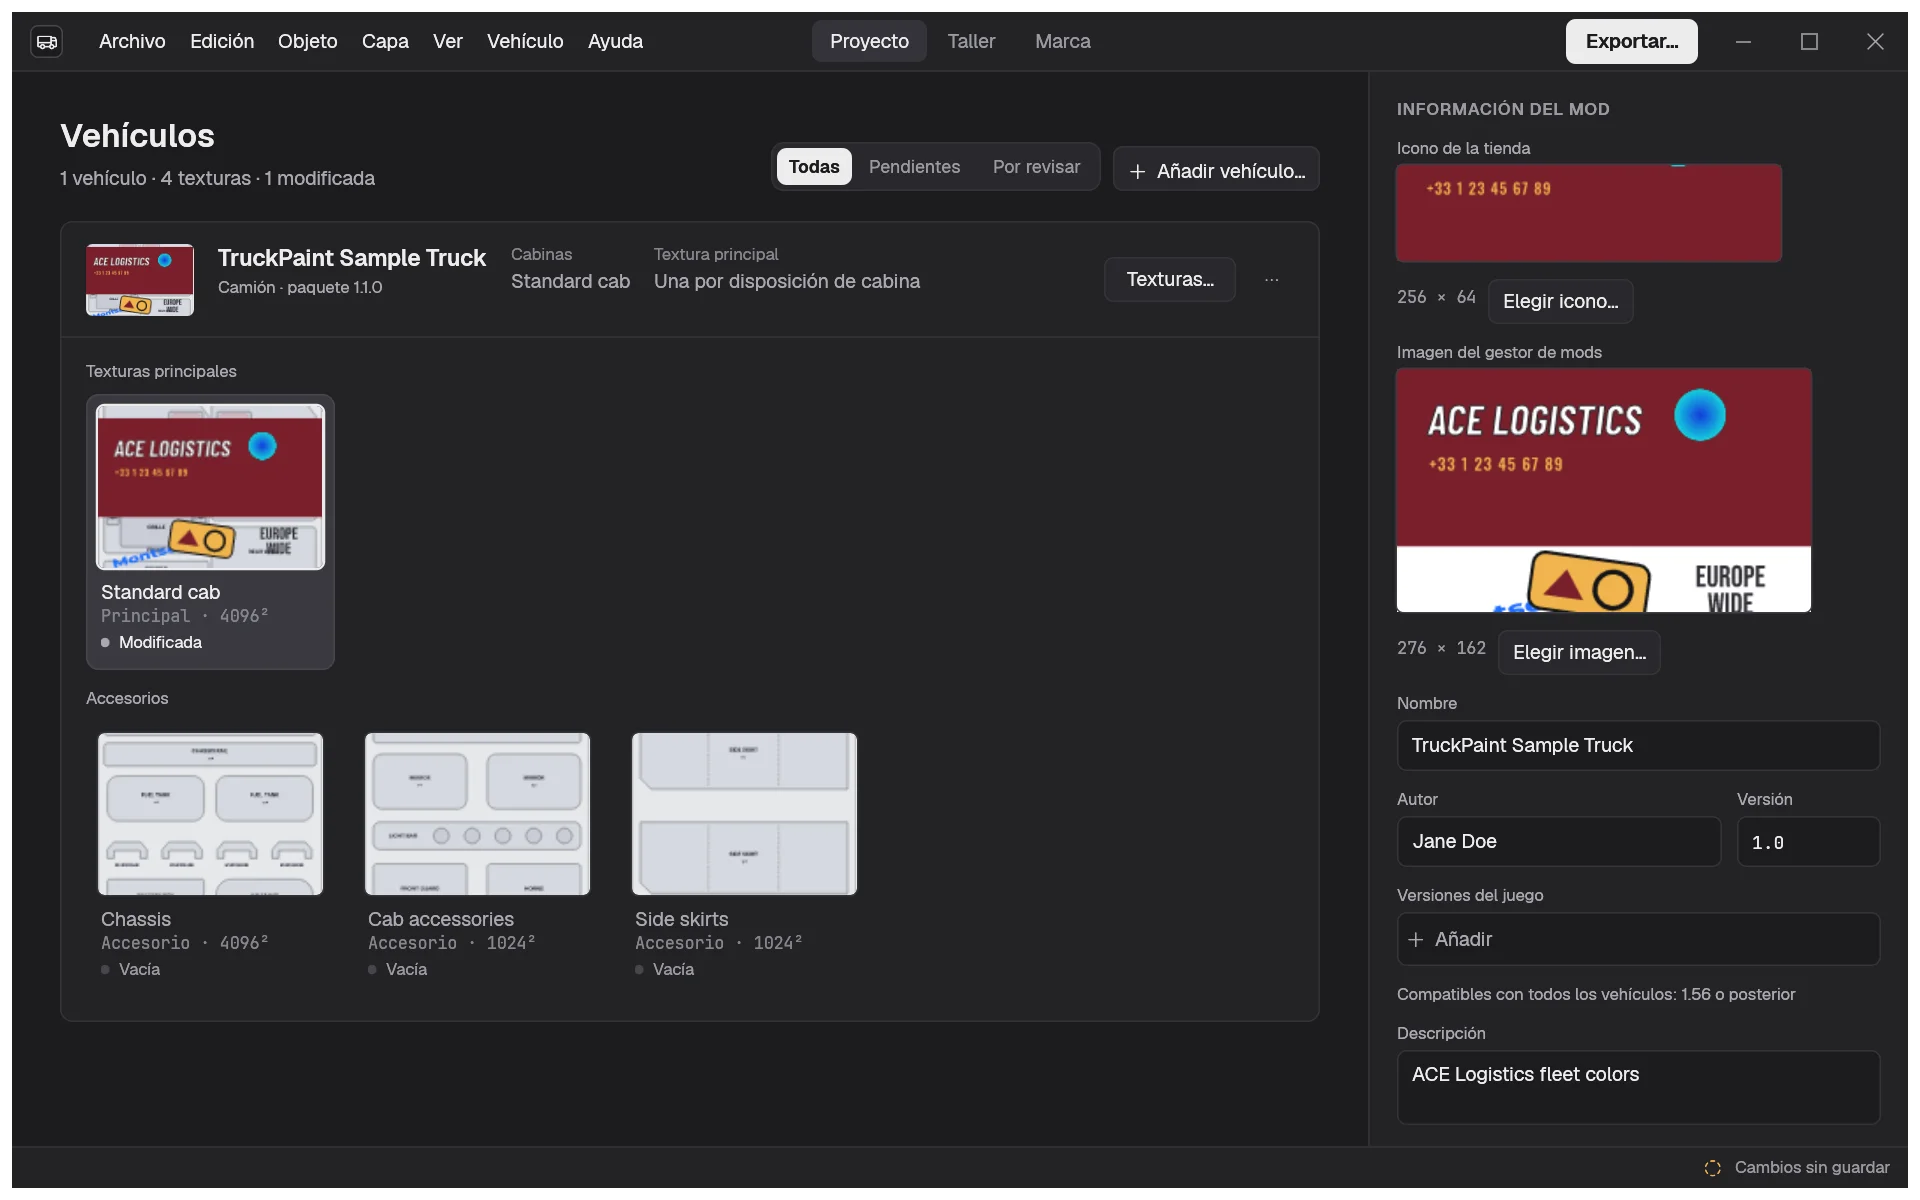Image resolution: width=1920 pixels, height=1200 pixels.
Task: Switch to the Proyecto tab
Action: point(869,42)
